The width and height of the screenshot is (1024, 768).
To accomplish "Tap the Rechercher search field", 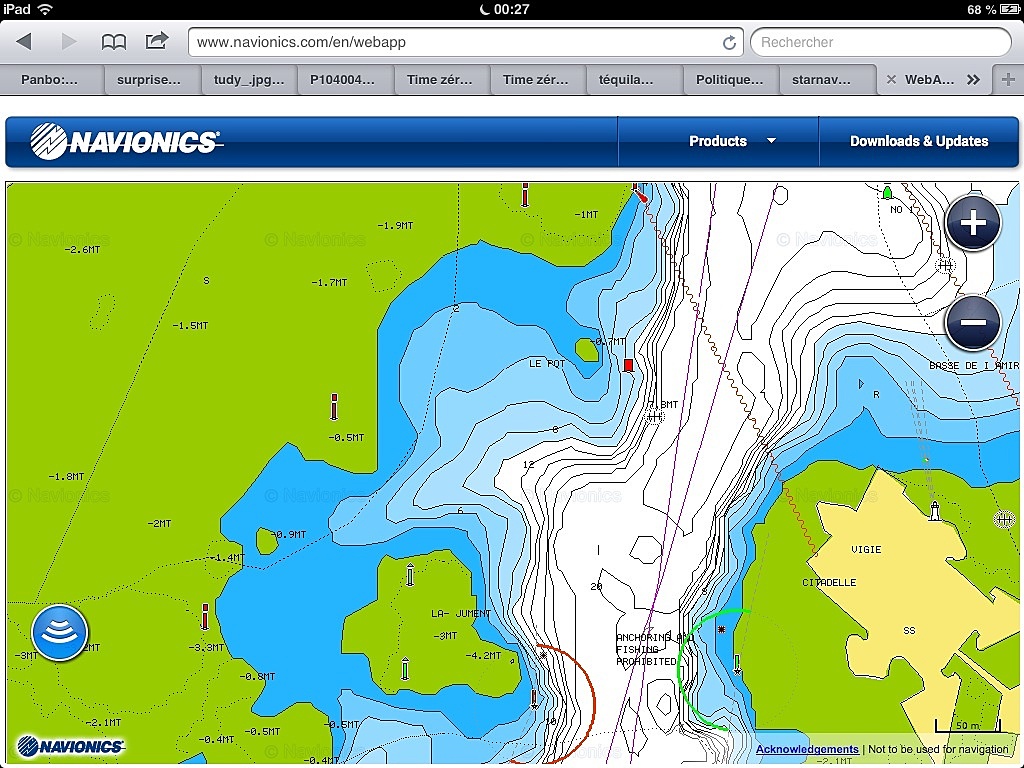I will coord(881,42).
